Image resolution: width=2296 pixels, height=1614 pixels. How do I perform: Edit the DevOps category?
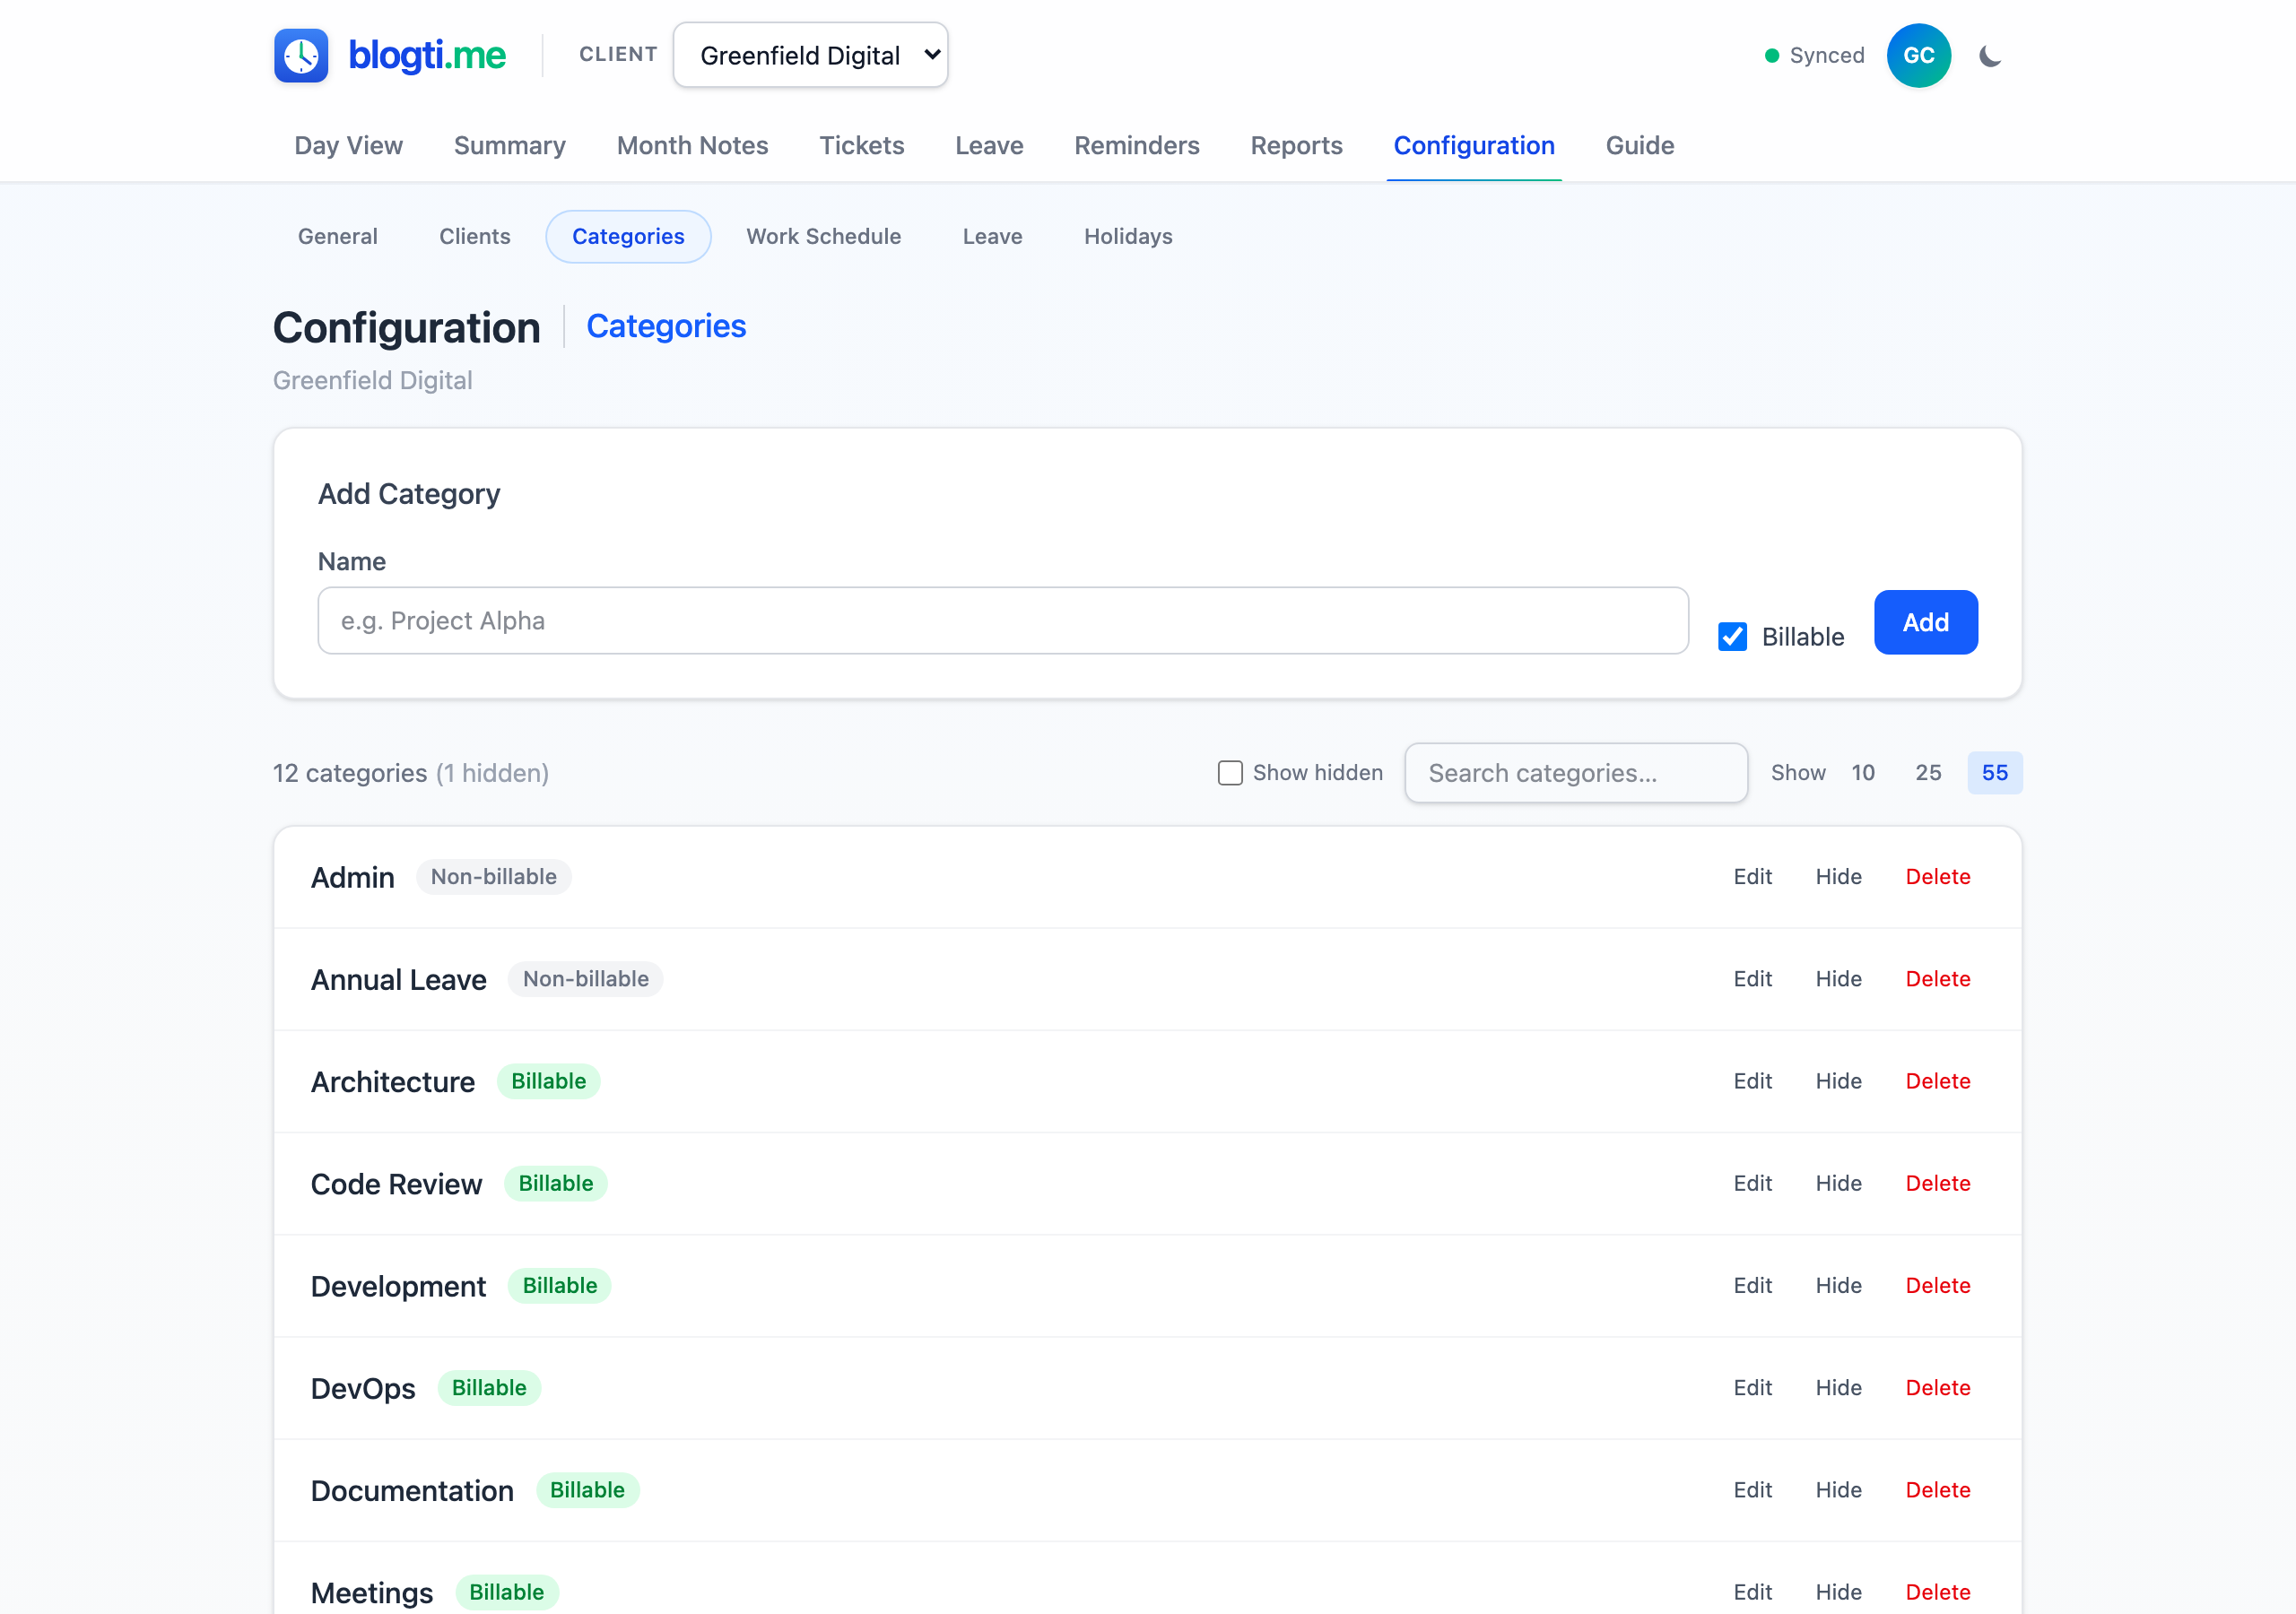(x=1752, y=1388)
